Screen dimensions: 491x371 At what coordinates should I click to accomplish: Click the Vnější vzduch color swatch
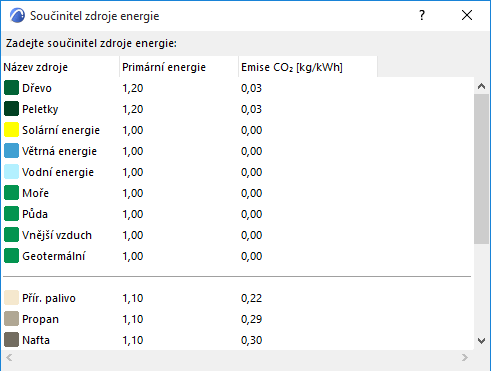click(11, 235)
